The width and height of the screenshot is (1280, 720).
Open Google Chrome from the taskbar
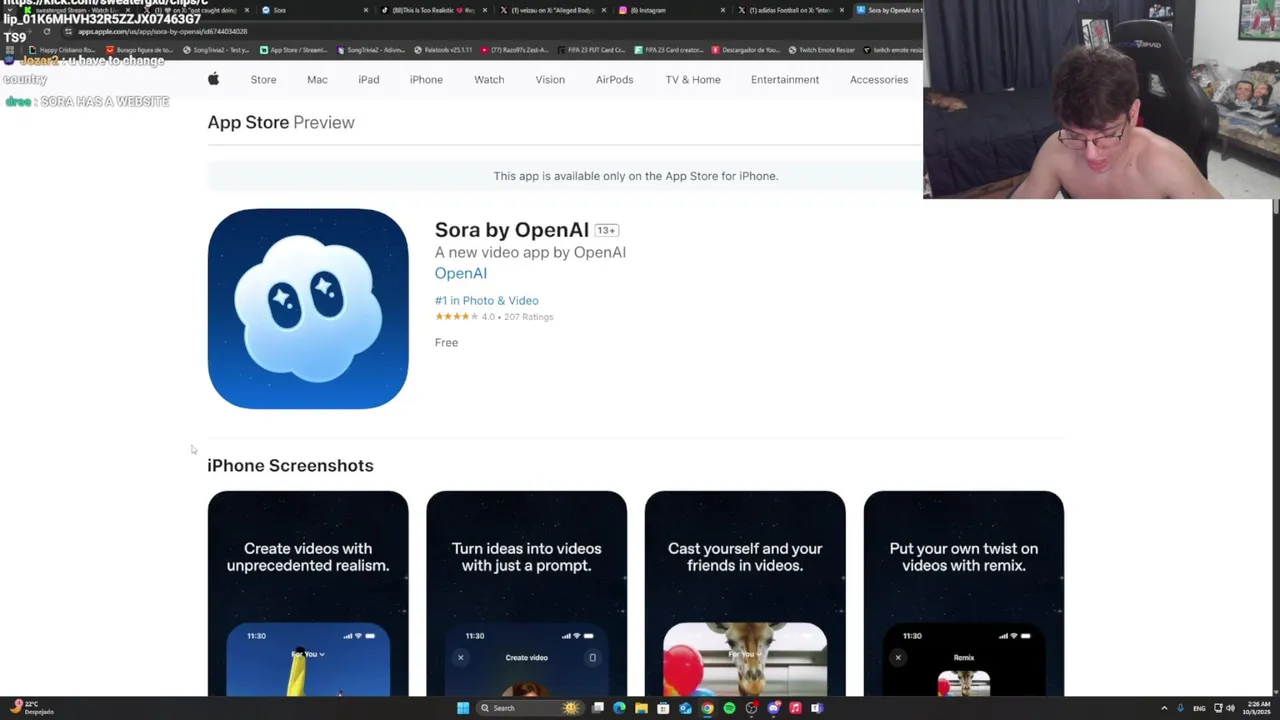(707, 708)
